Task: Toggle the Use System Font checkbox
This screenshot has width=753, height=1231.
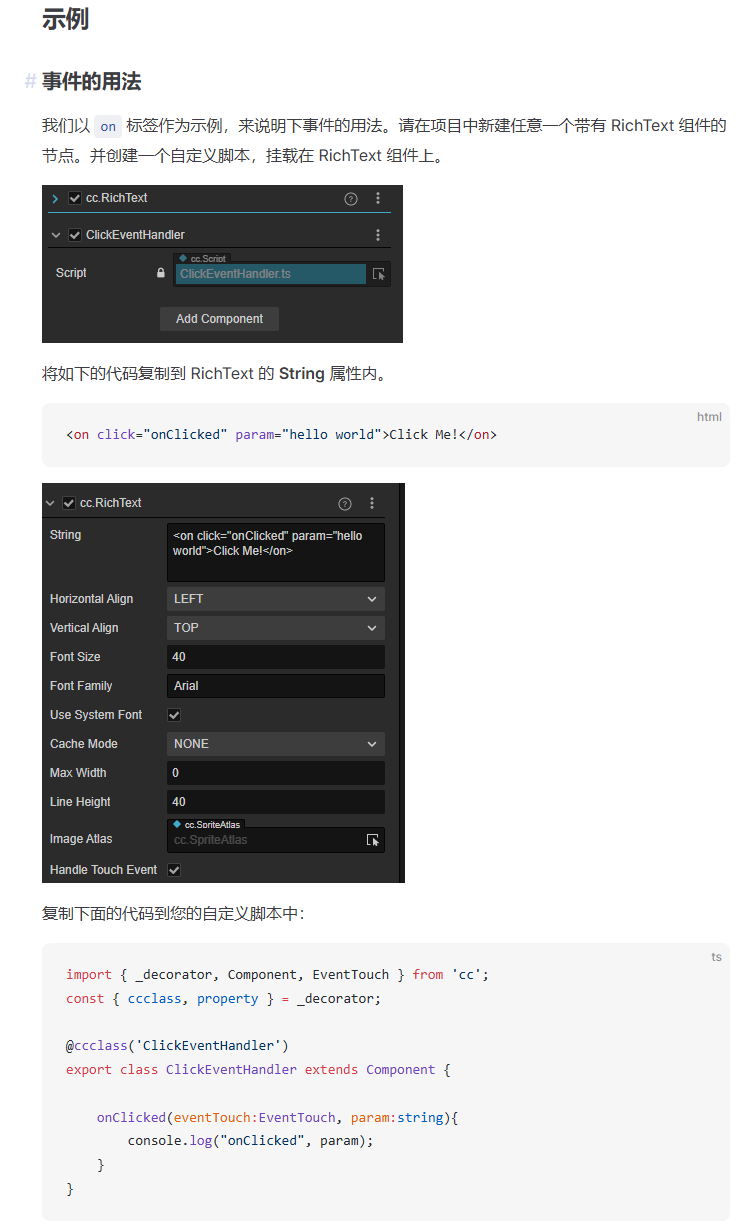Action: (x=174, y=715)
